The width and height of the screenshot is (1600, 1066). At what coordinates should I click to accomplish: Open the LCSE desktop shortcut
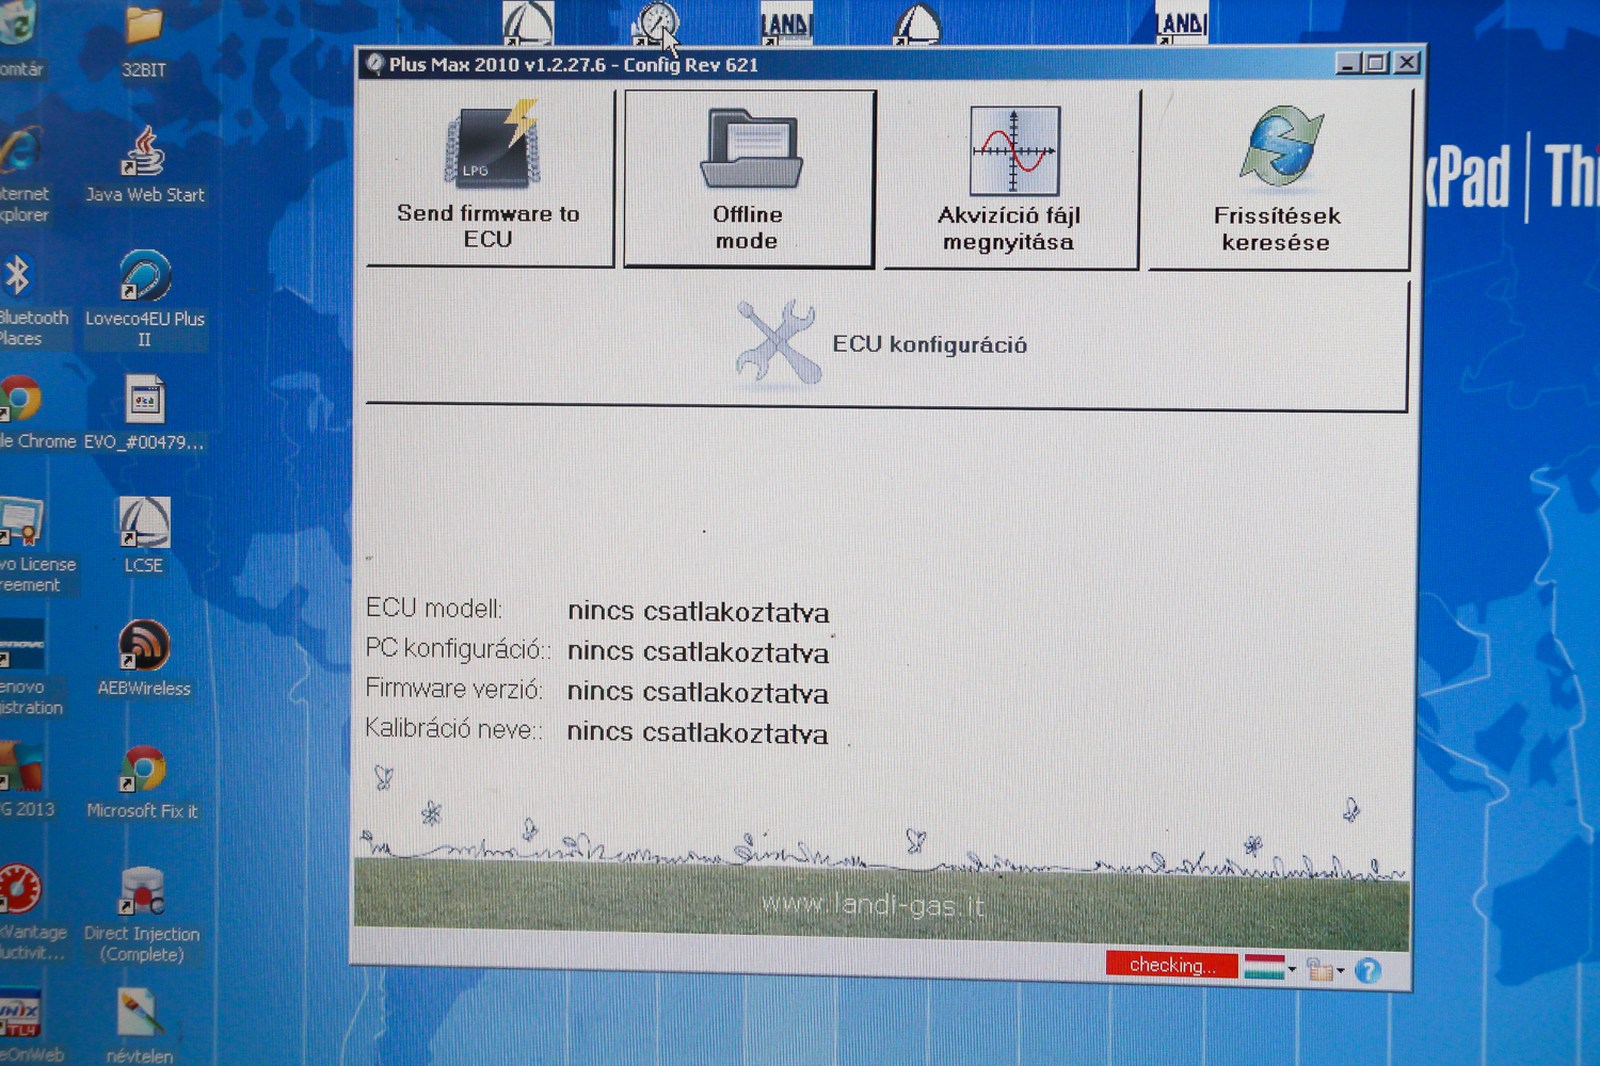tap(144, 535)
